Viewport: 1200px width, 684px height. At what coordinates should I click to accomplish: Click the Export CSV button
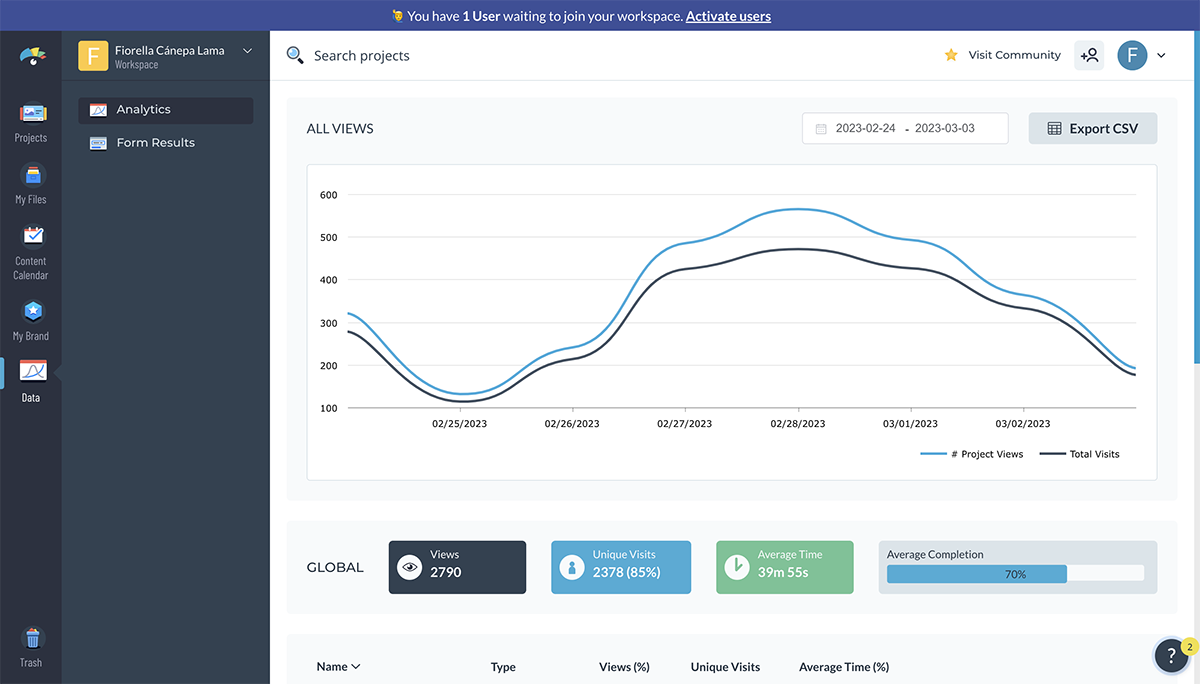pos(1092,129)
